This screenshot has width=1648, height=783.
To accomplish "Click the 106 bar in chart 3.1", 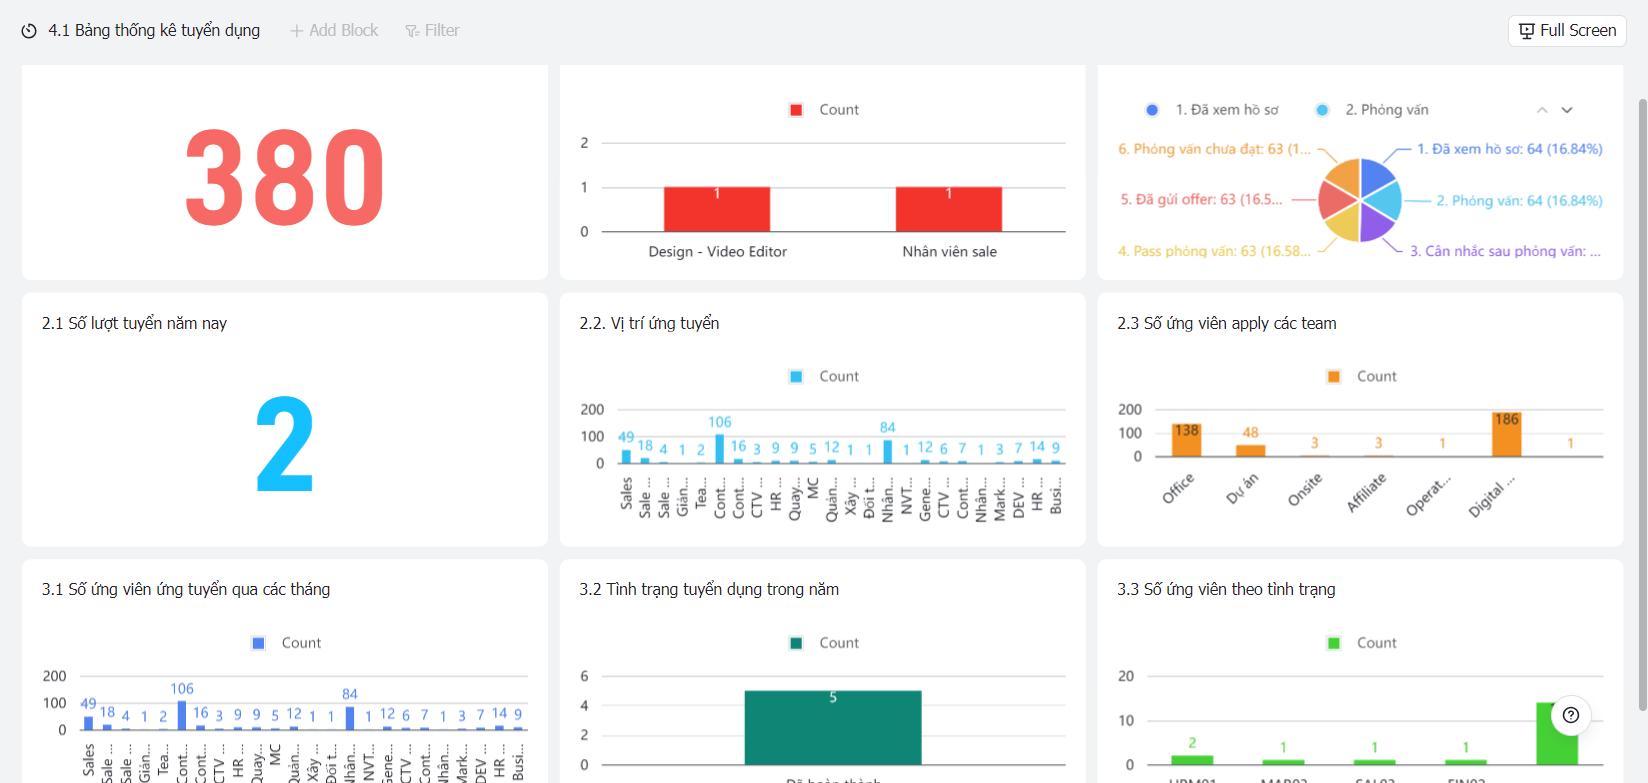I will coord(181,715).
